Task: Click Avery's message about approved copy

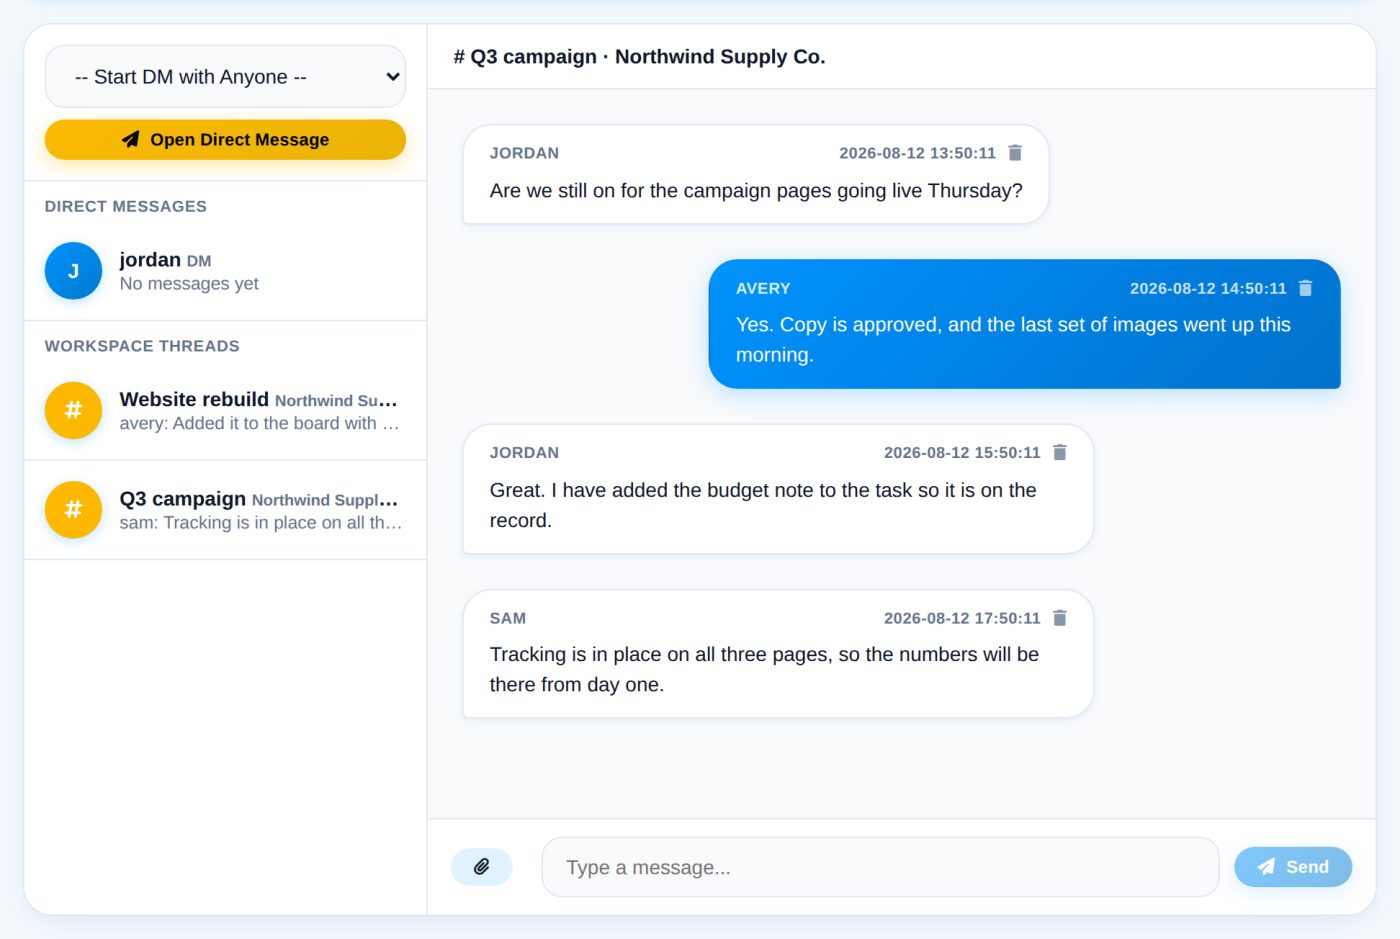Action: (x=1024, y=324)
